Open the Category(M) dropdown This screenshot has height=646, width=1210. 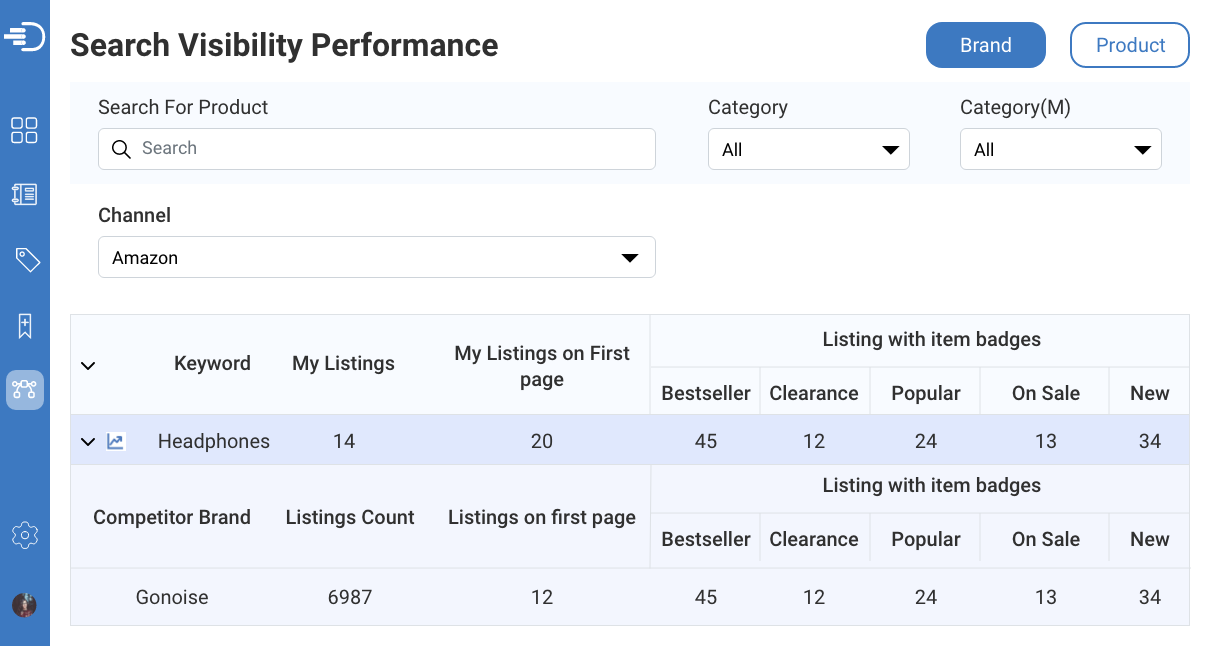pos(1060,149)
